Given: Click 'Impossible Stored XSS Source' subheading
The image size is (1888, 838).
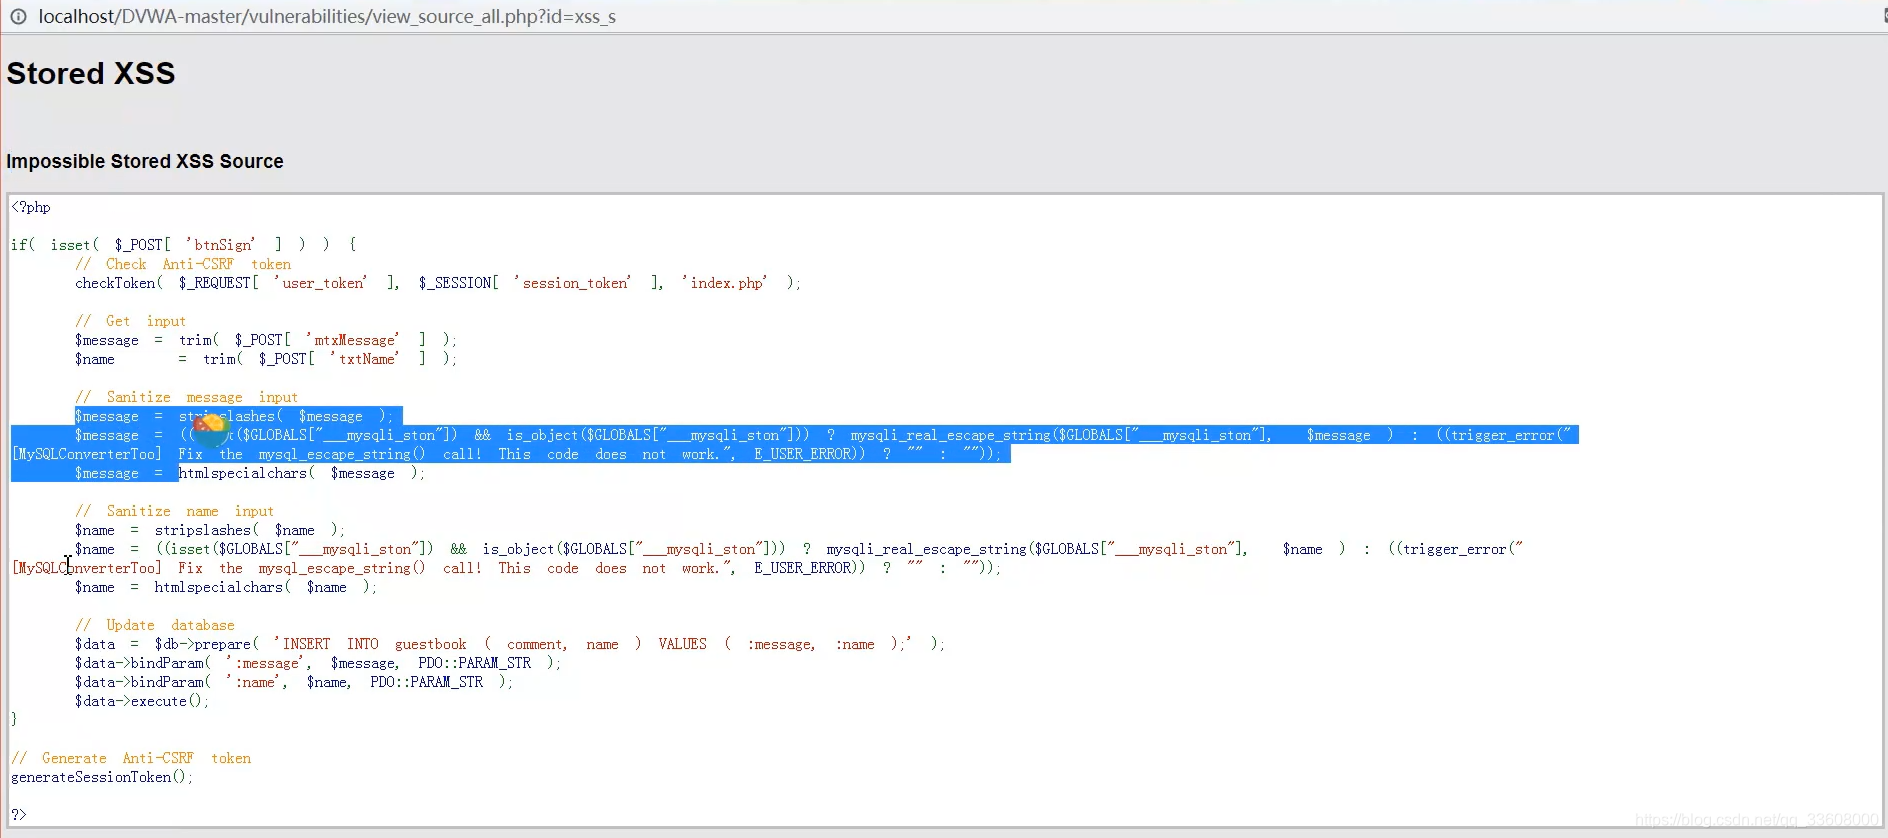Looking at the screenshot, I should click(x=145, y=161).
